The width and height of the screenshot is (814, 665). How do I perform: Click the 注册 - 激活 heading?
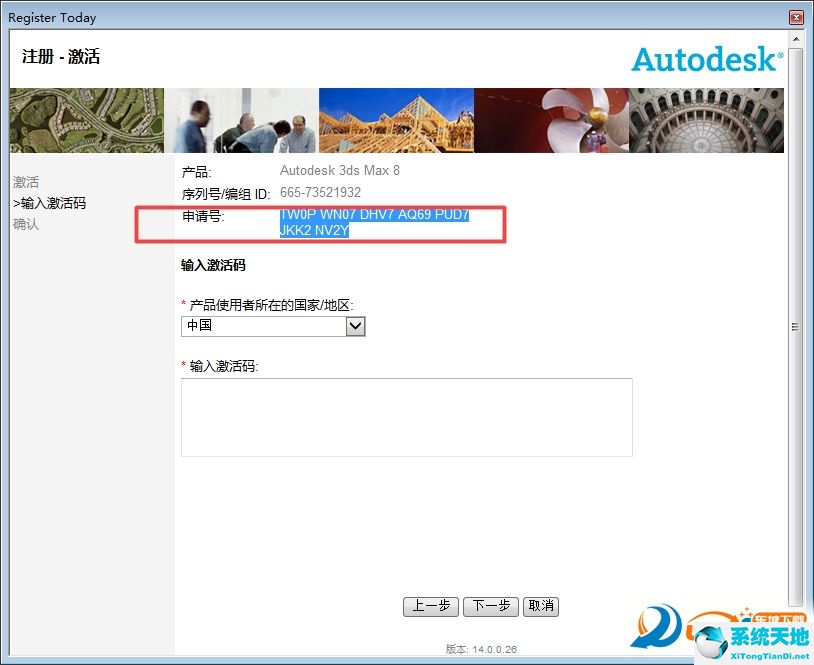[x=61, y=57]
